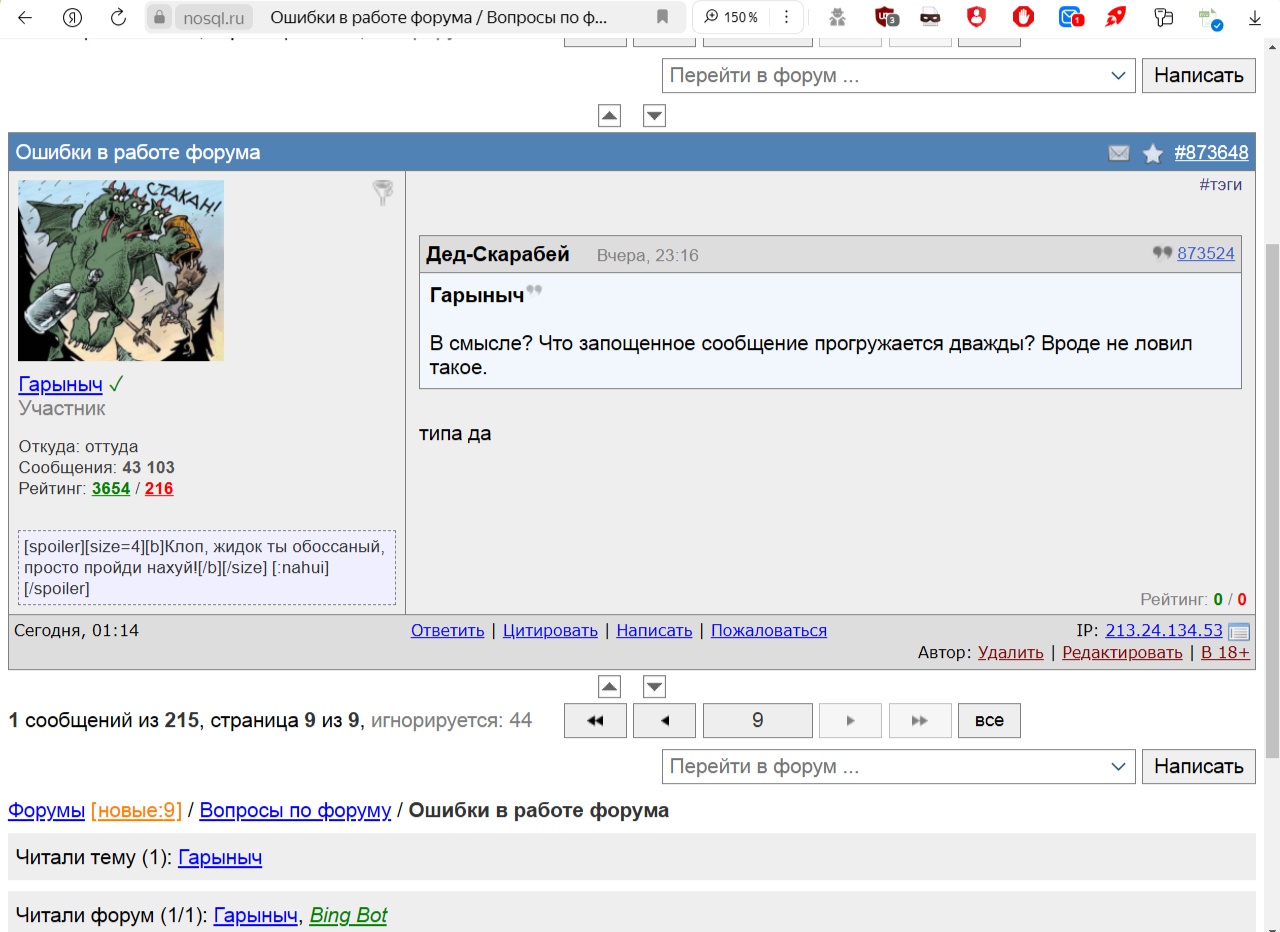Open the document-check extension icon
Image resolution: width=1280 pixels, height=932 pixels.
coord(1210,17)
